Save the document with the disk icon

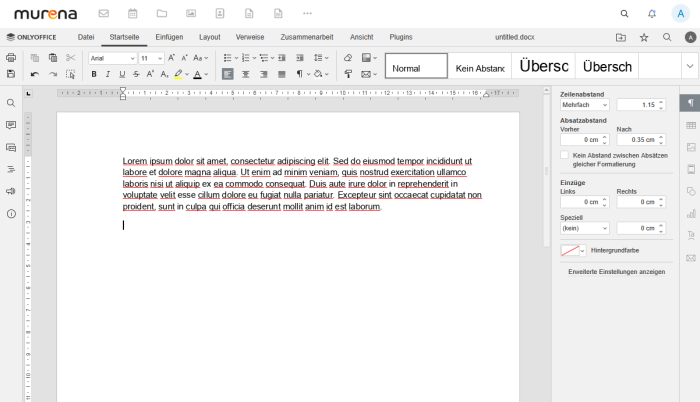(11, 74)
